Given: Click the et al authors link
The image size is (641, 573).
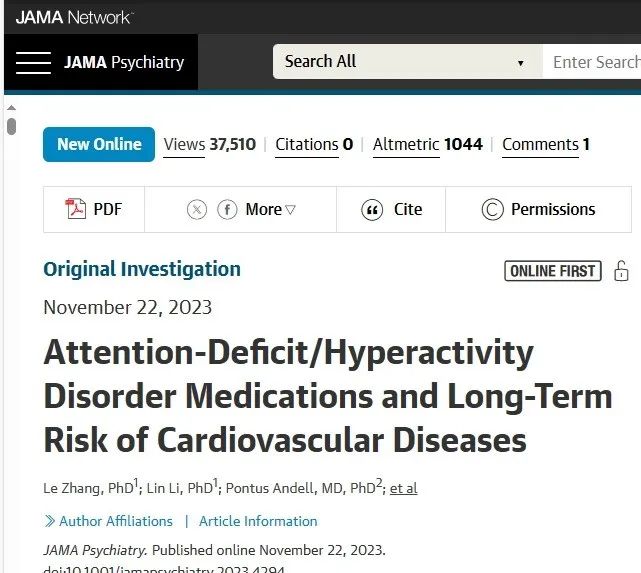Looking at the screenshot, I should coord(403,488).
